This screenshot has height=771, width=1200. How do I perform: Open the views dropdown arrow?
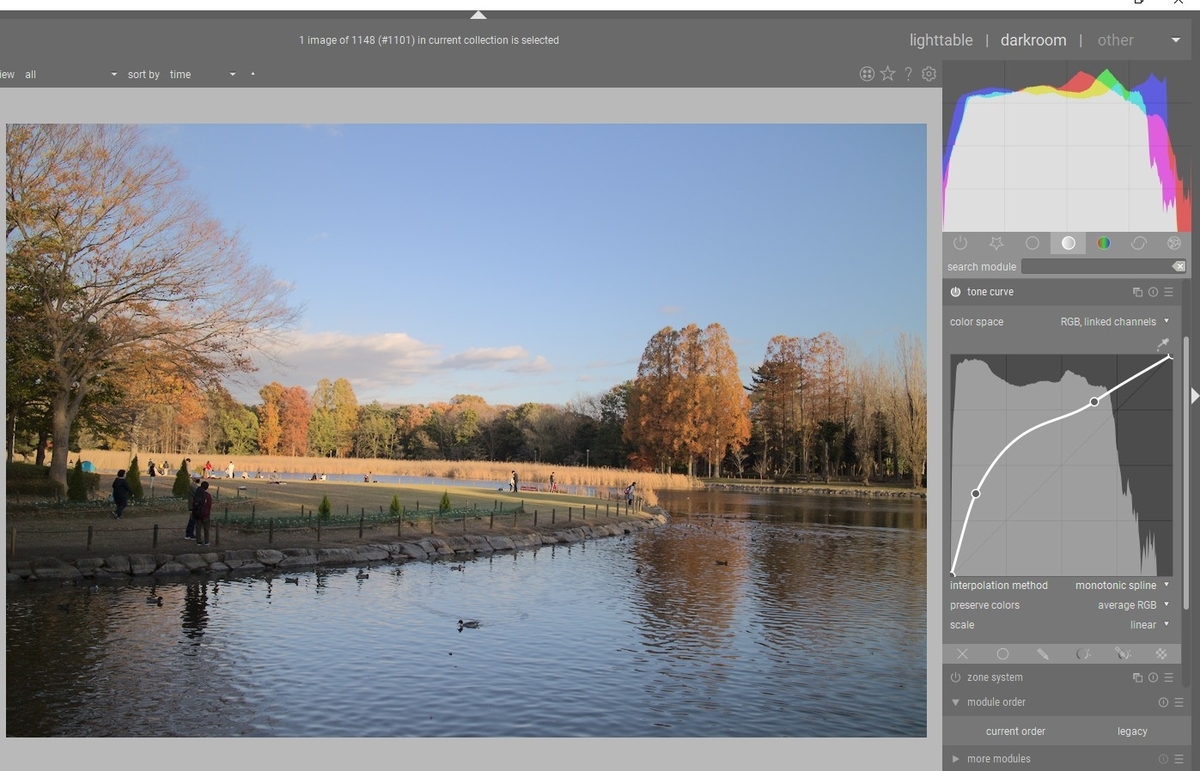(1175, 41)
